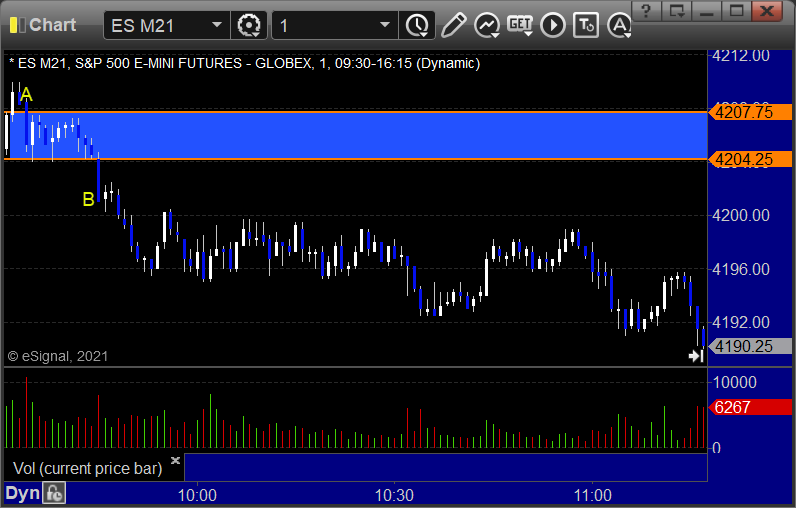This screenshot has width=796, height=508.
Task: Select the Vol (current price bar) label
Action: point(87,468)
